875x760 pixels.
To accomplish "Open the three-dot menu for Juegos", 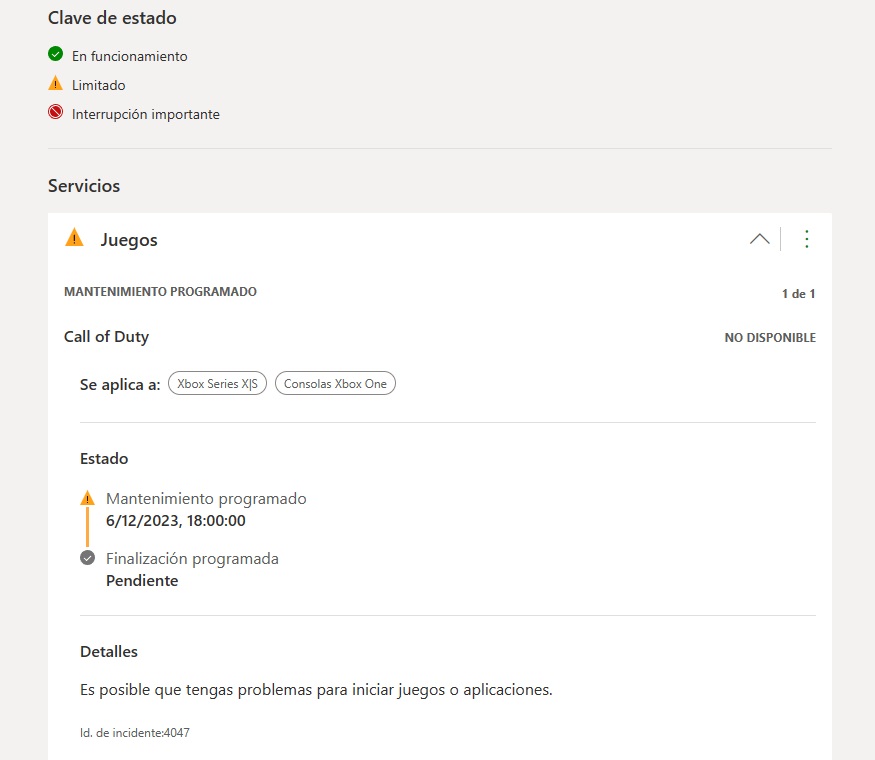I will [x=807, y=239].
